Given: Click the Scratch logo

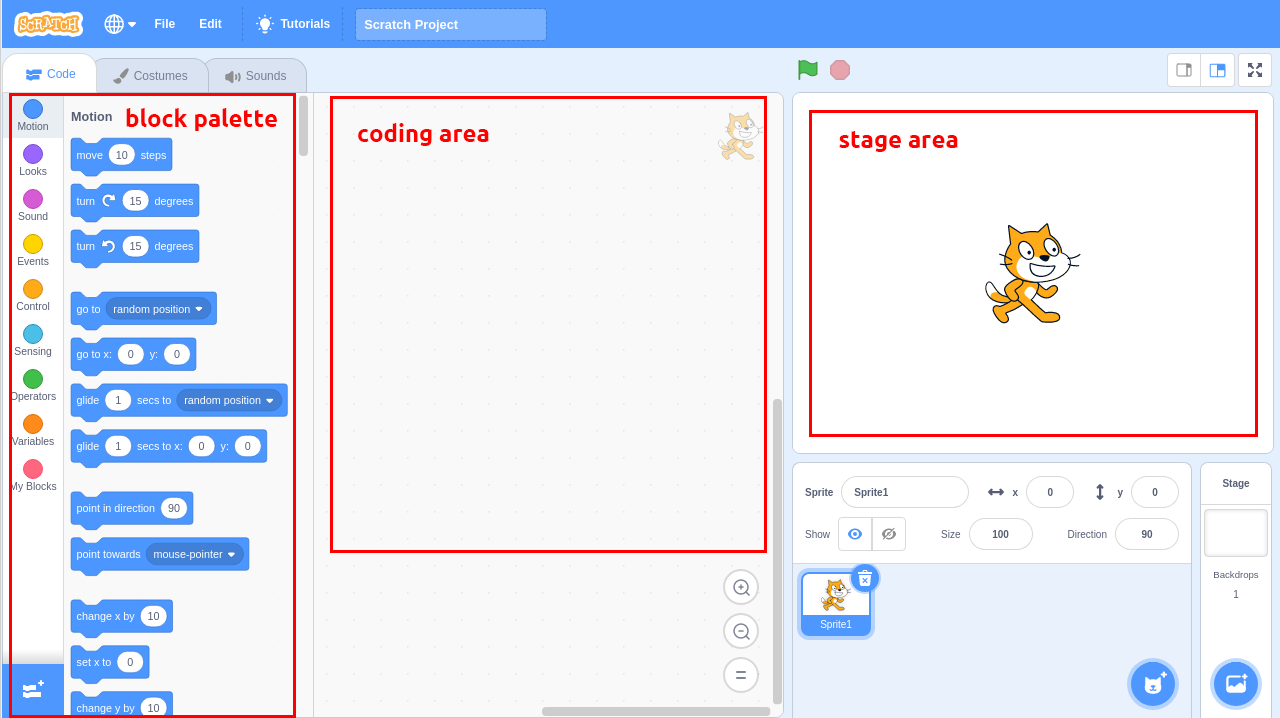Looking at the screenshot, I should point(49,24).
